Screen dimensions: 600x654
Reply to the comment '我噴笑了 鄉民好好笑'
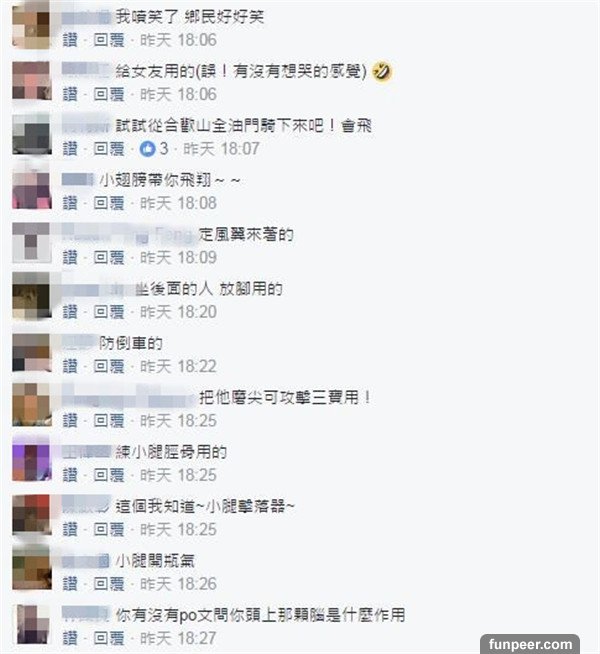coord(109,40)
